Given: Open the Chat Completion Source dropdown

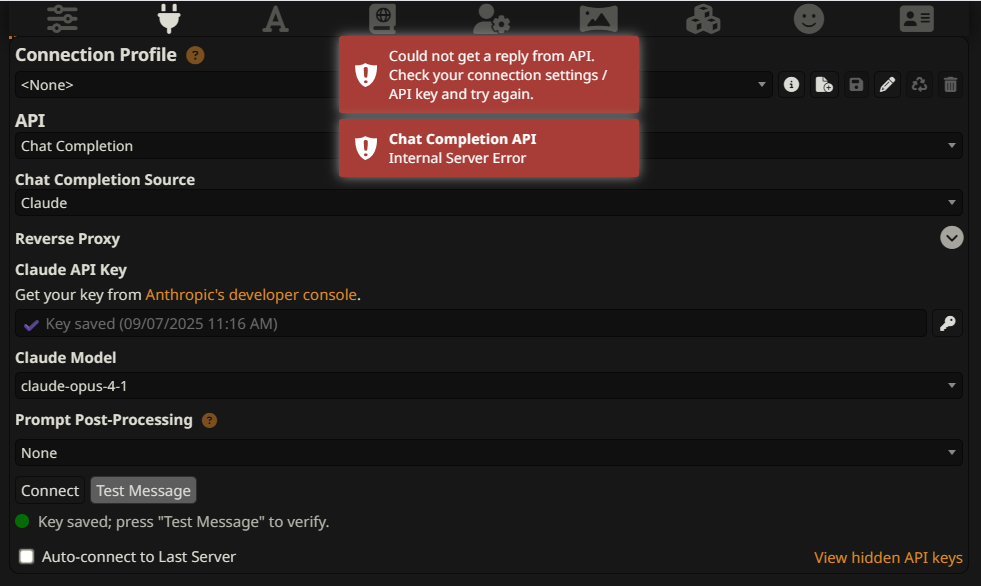Looking at the screenshot, I should tap(489, 203).
